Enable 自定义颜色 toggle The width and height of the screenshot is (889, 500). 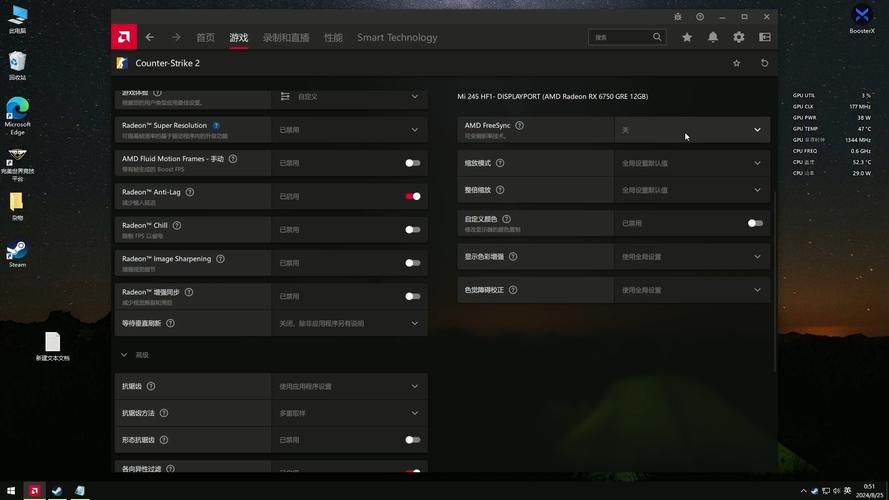755,223
